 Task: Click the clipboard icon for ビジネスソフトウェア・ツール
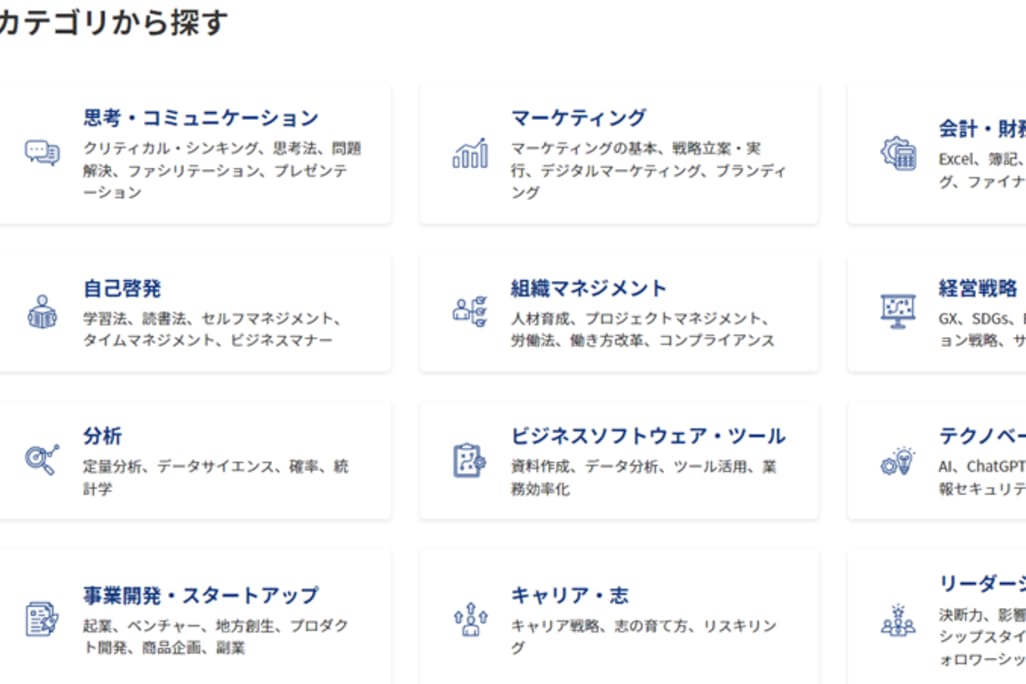click(470, 460)
